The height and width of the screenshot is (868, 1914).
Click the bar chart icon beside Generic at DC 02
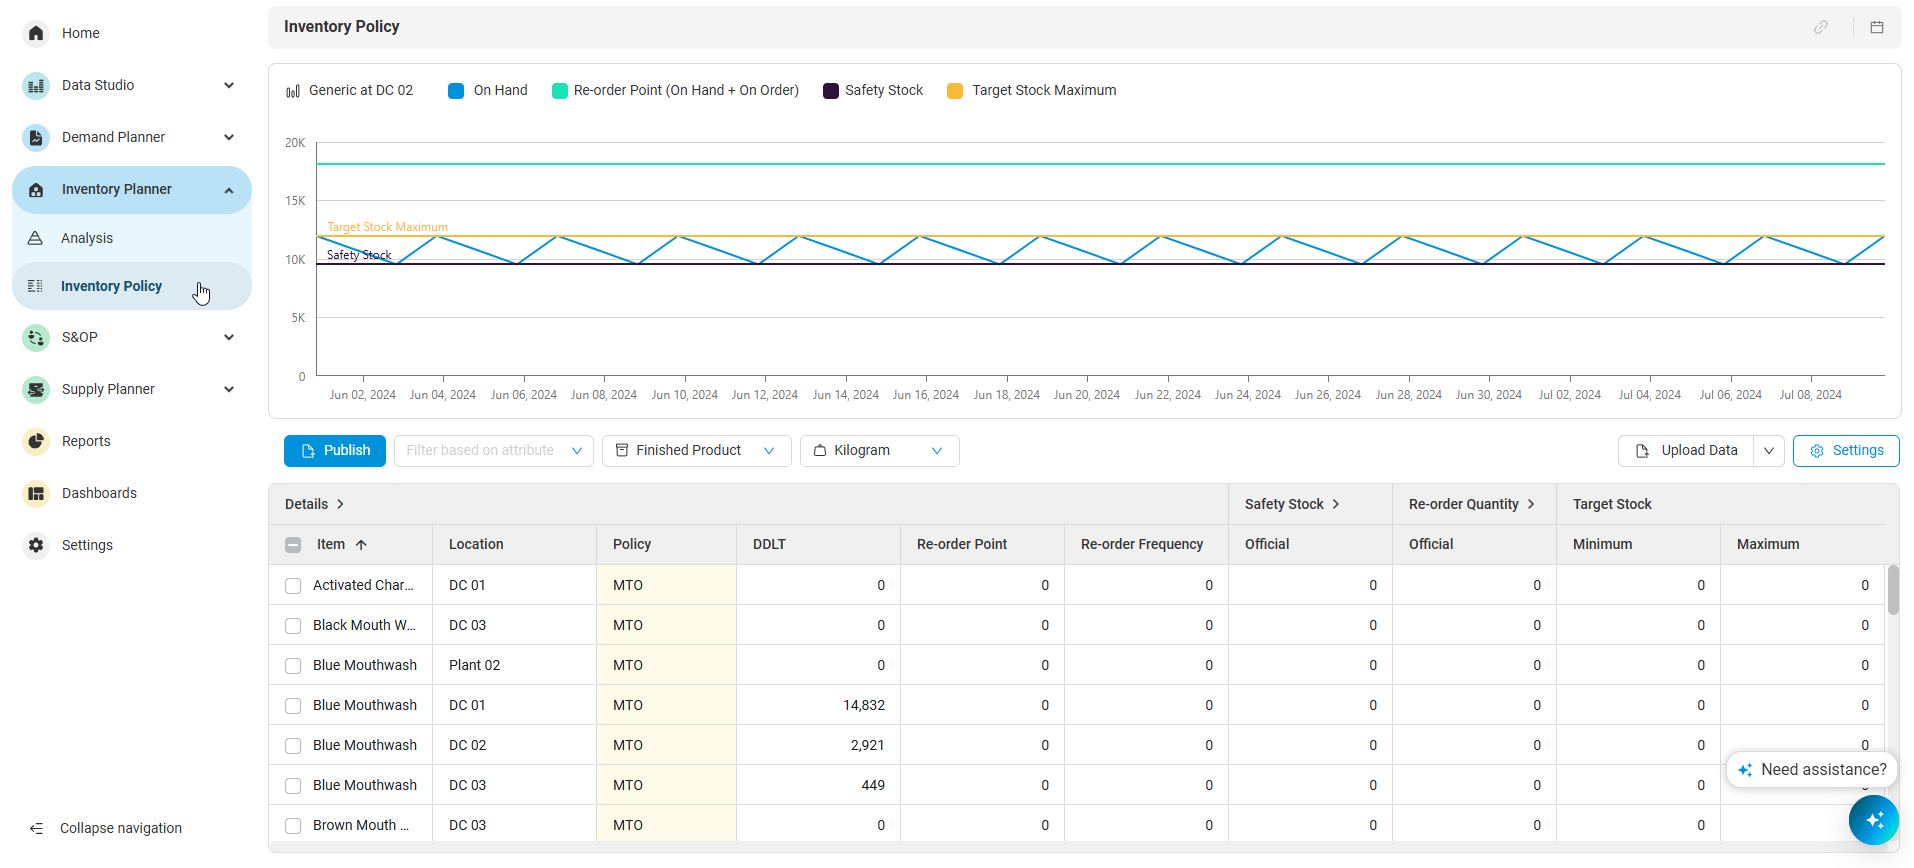click(x=293, y=91)
